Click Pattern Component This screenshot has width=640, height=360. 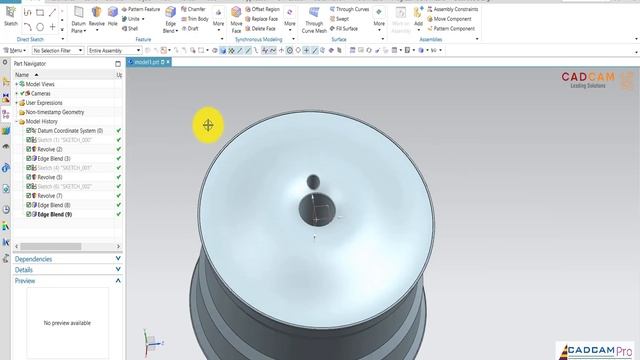451,29
